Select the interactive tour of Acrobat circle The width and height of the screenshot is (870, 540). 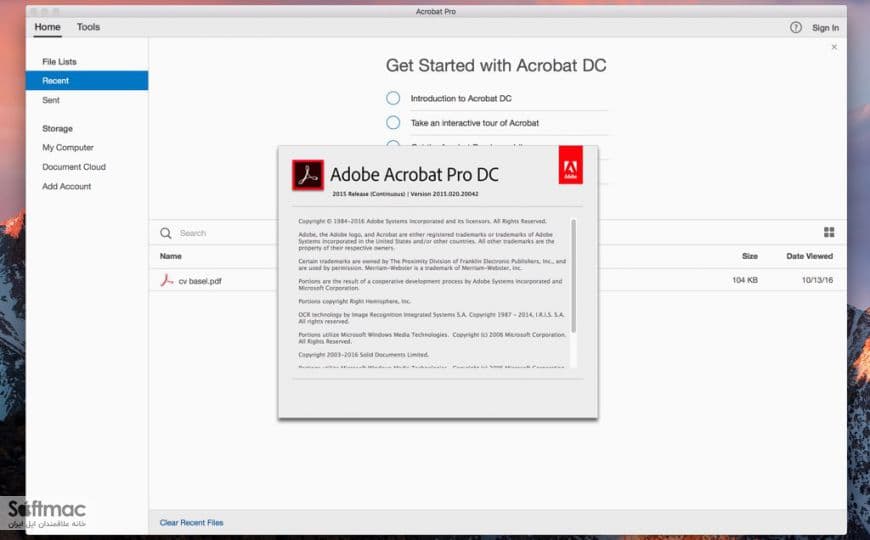[393, 123]
